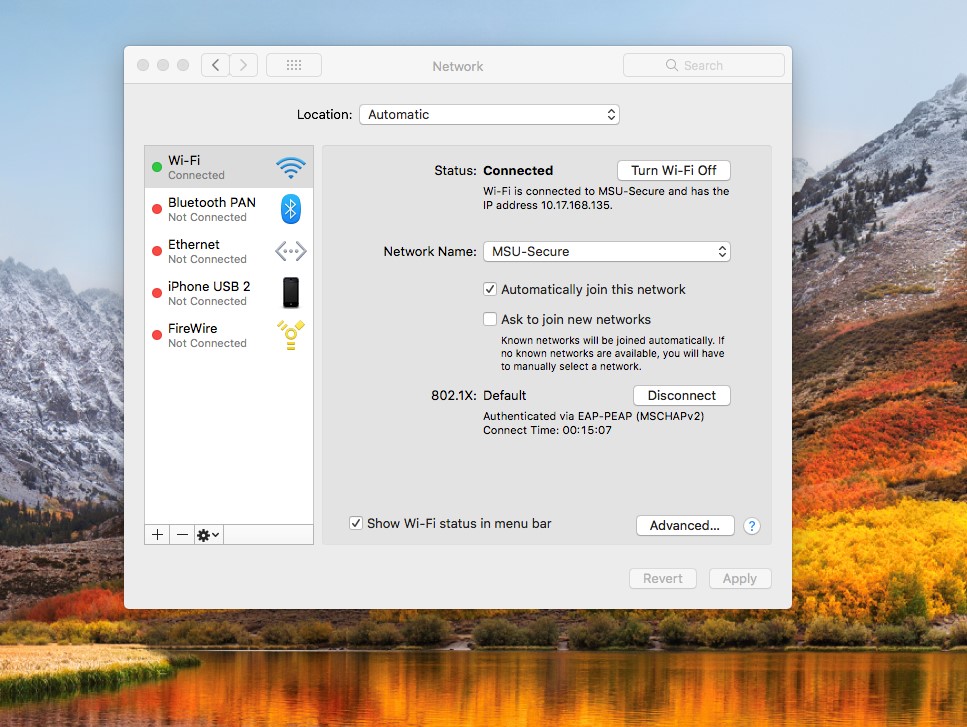The width and height of the screenshot is (967, 727).
Task: Add a new network service with plus button
Action: tap(156, 534)
